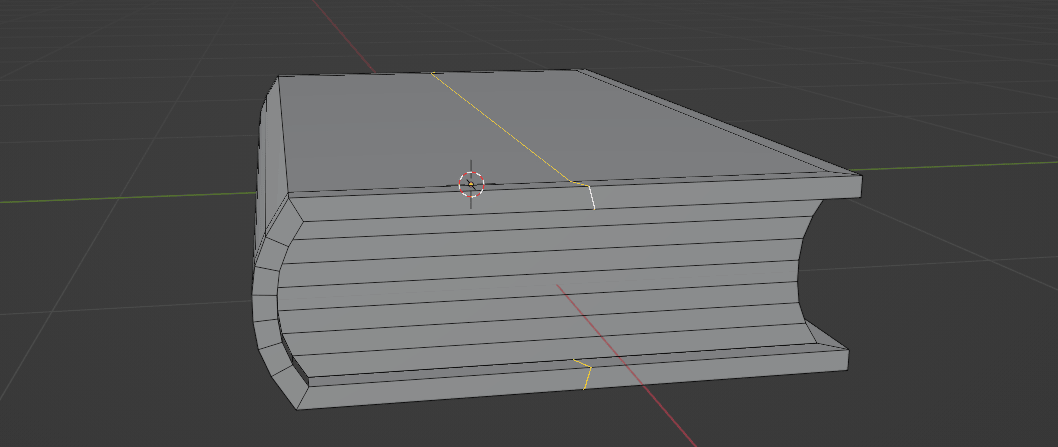Click the top cover's back left corner vertex
The width and height of the screenshot is (1058, 447).
pyautogui.click(x=279, y=77)
